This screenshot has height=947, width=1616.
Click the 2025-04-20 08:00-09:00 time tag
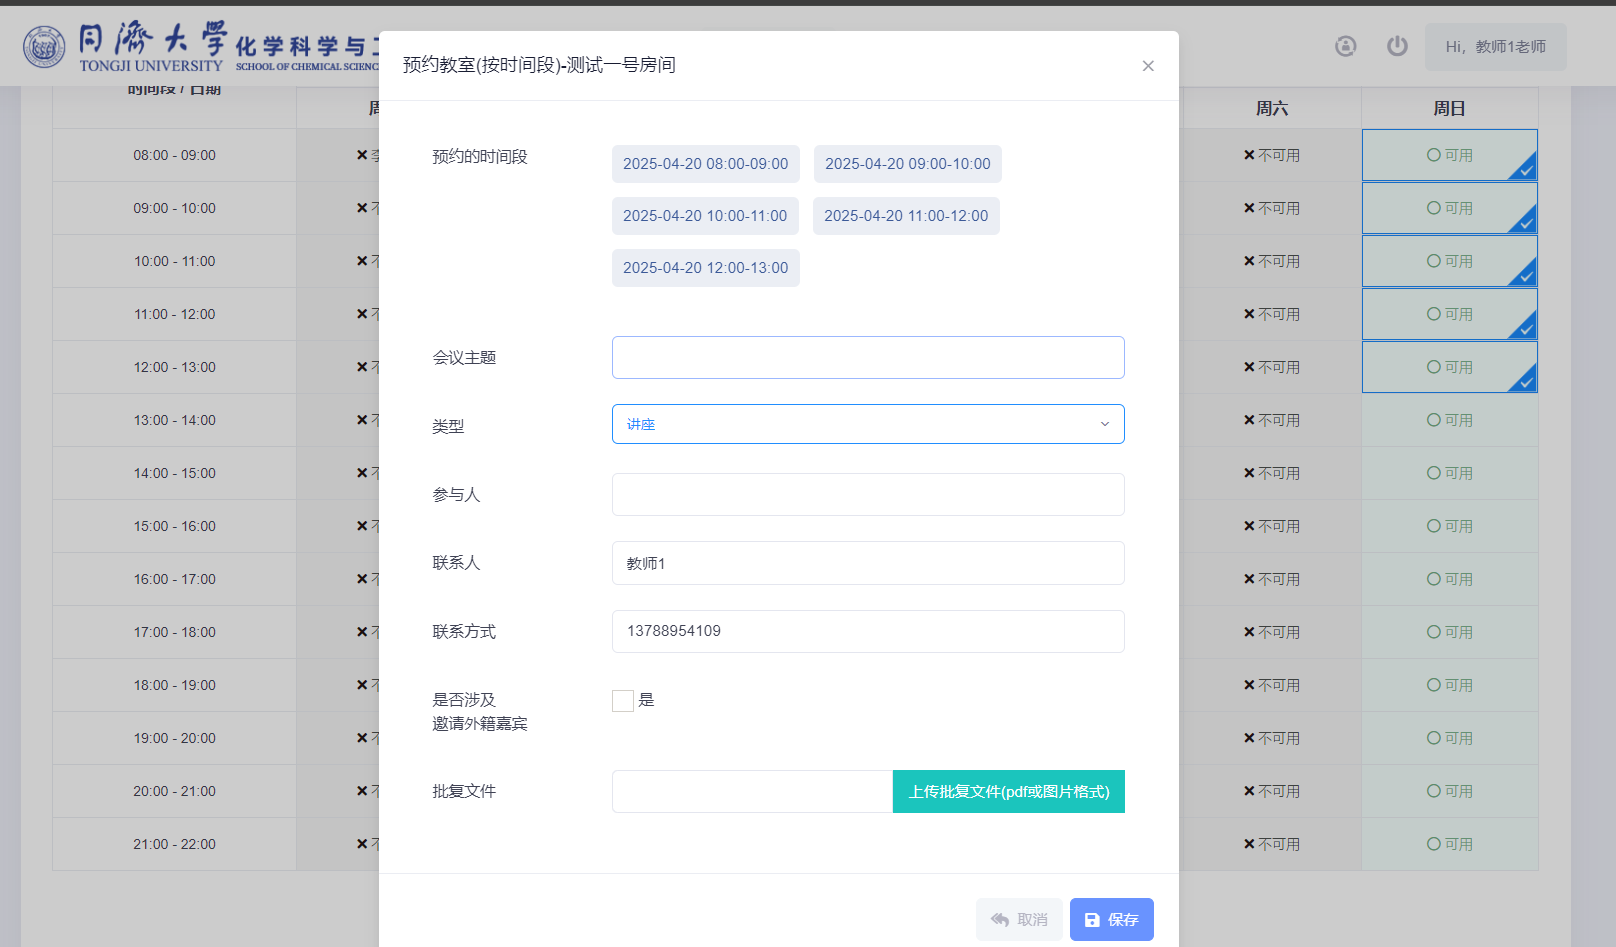[x=705, y=164]
